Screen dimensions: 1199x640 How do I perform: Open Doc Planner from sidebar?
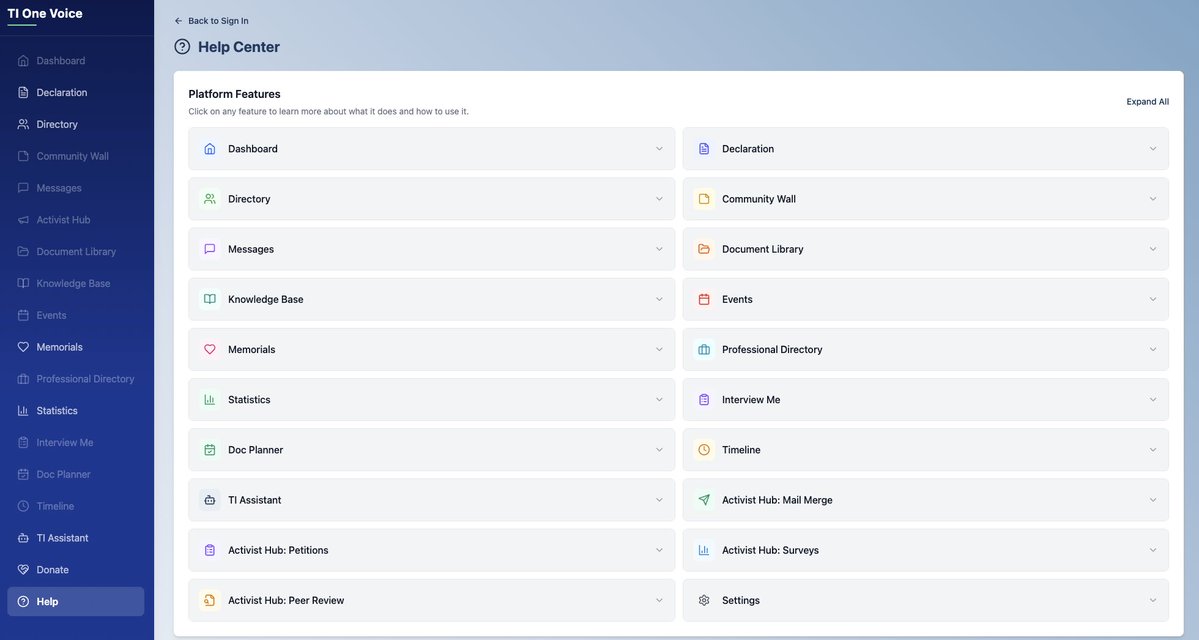tap(76, 475)
